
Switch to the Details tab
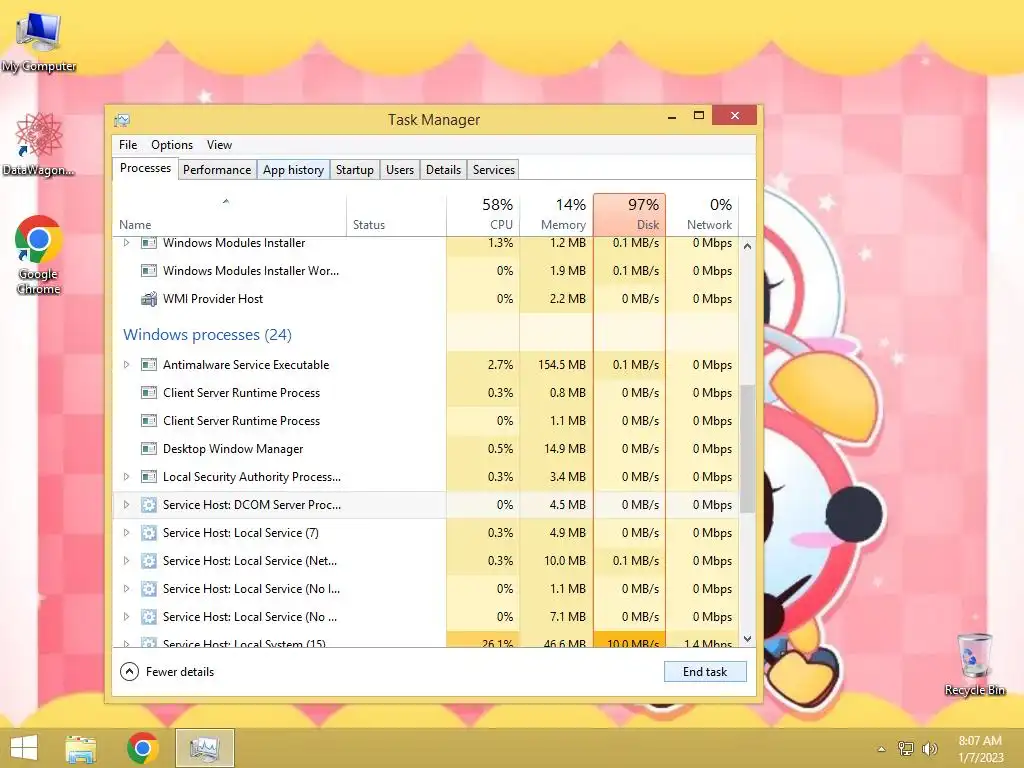(443, 170)
